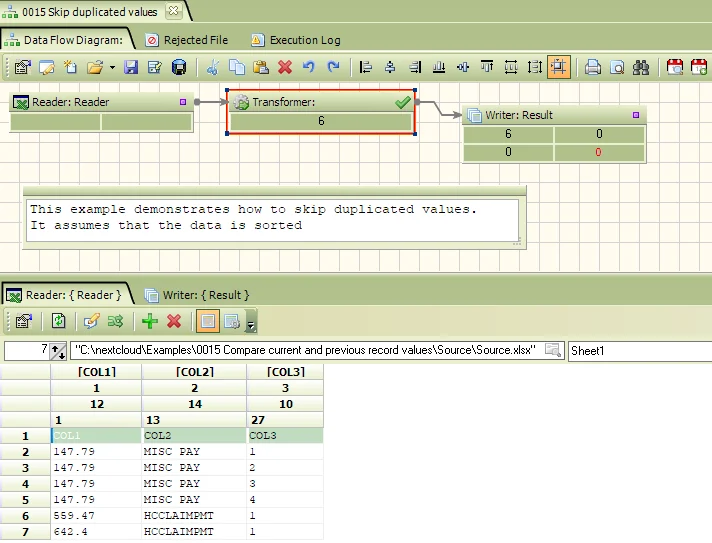Copy selection using the copy icon
Image resolution: width=712 pixels, height=543 pixels.
[x=237, y=68]
